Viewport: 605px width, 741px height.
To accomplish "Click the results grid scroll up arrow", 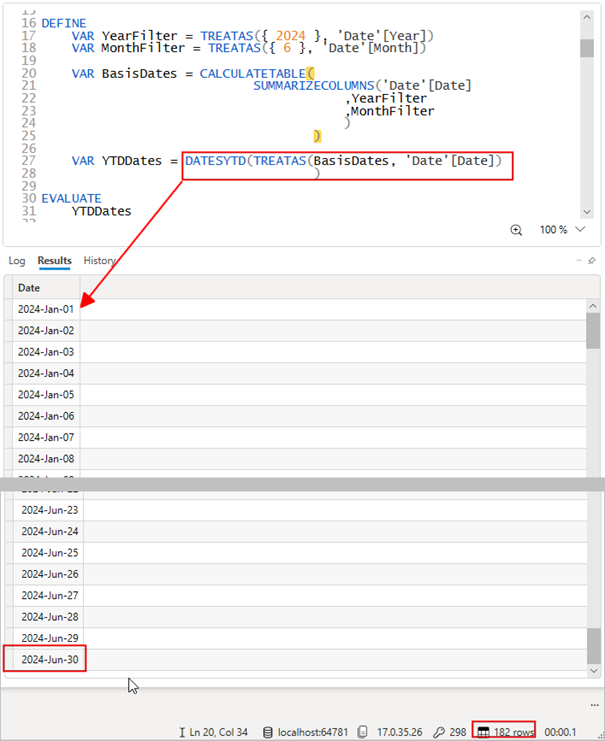I will tap(593, 306).
